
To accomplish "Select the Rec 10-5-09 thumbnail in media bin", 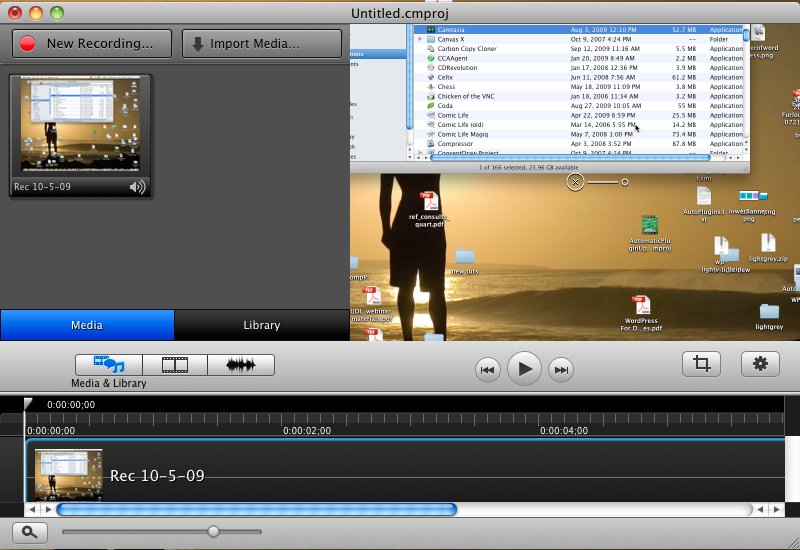I will click(x=80, y=127).
